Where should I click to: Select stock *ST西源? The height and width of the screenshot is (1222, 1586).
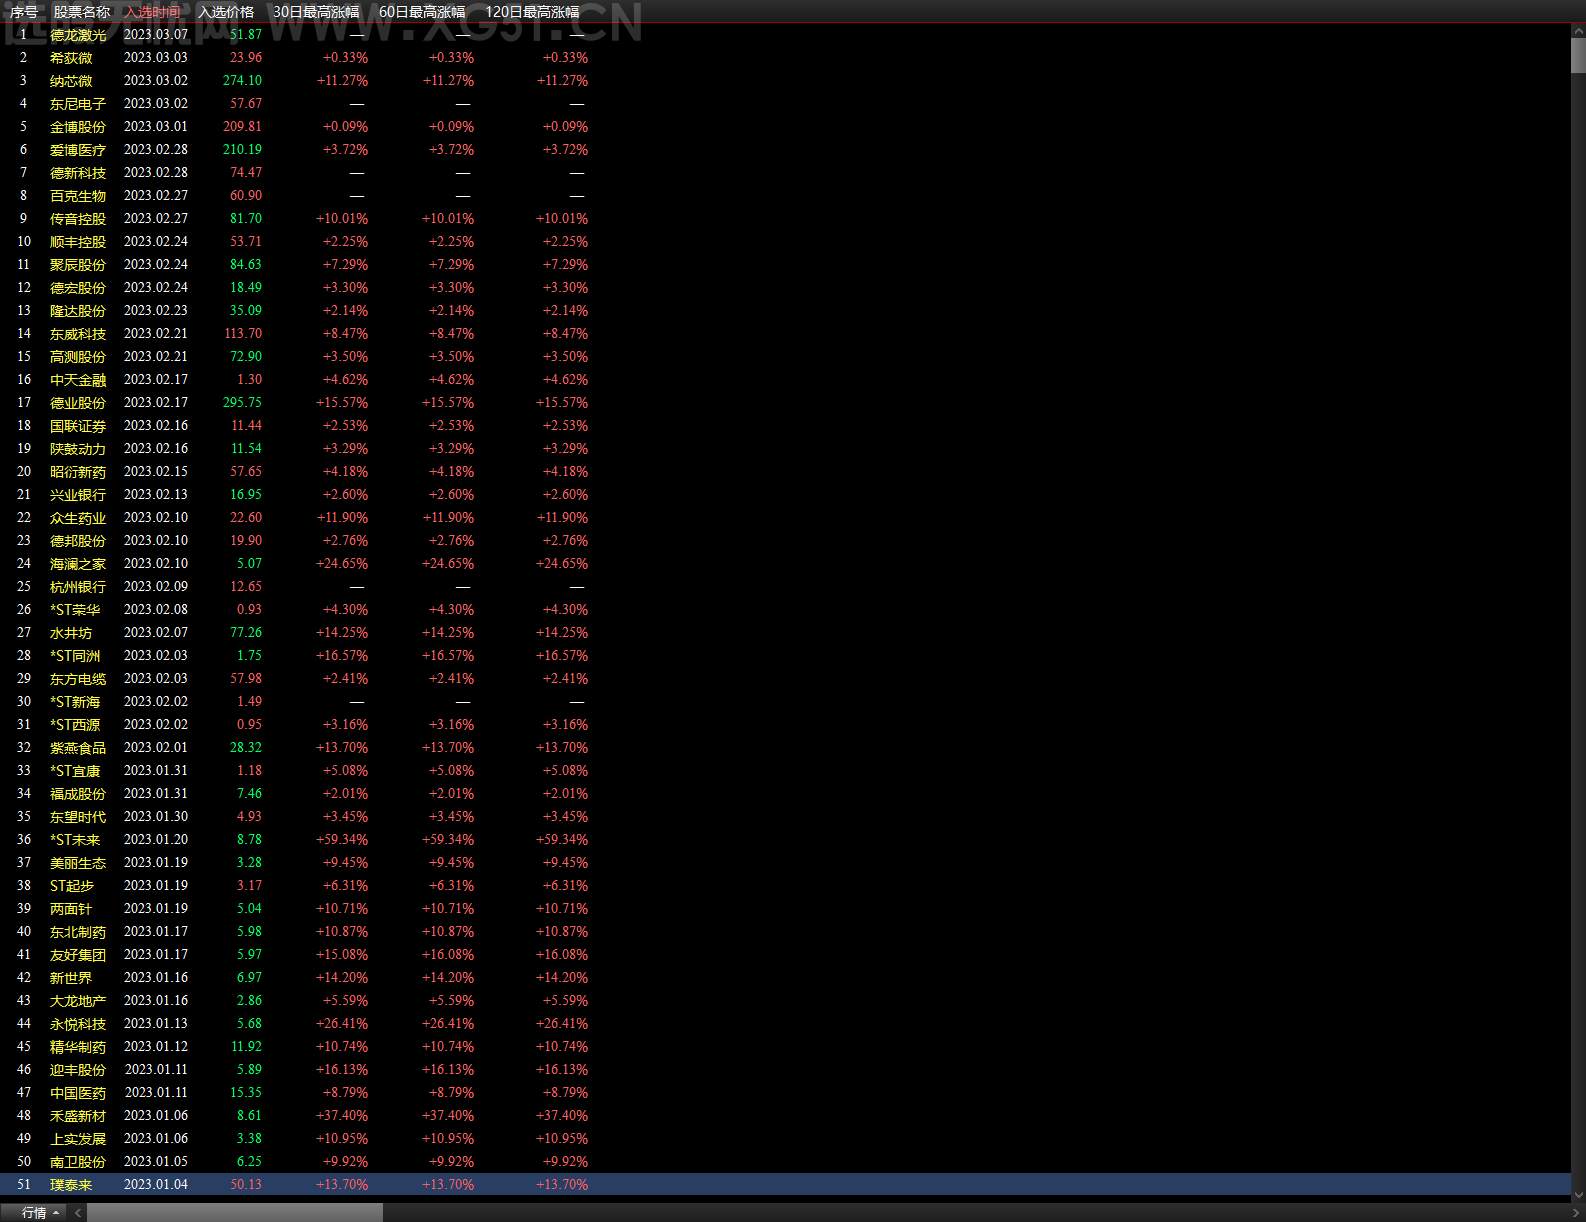[x=75, y=725]
